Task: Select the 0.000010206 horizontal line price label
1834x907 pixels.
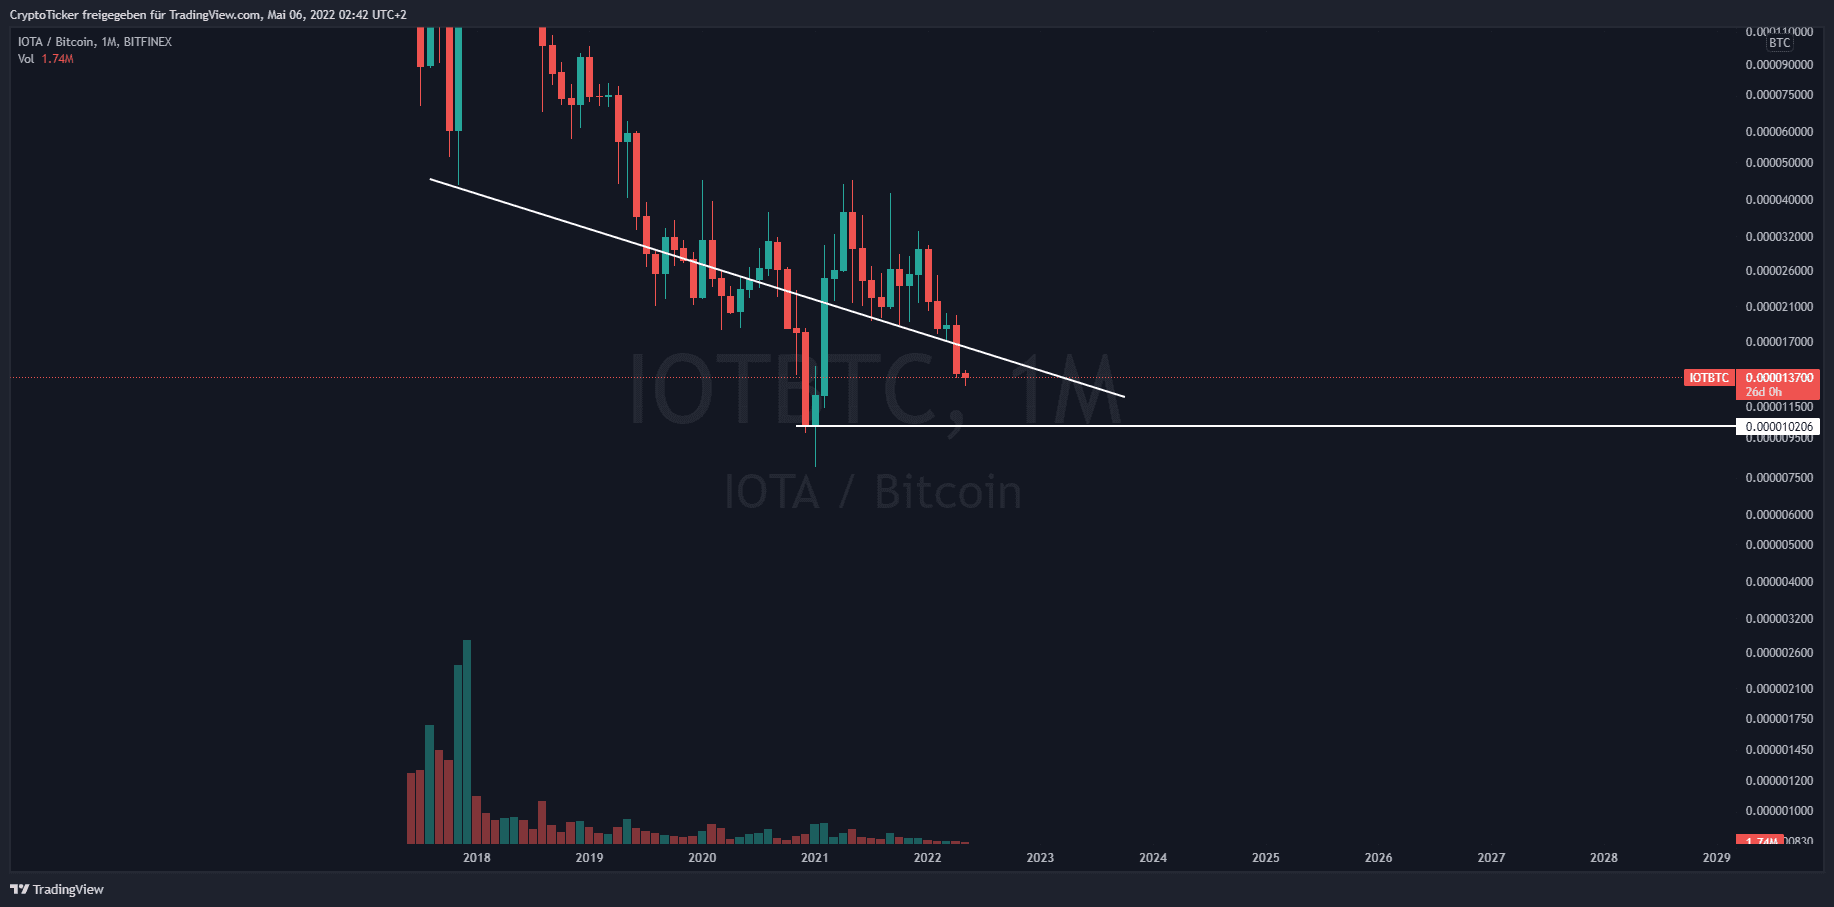Action: tap(1778, 427)
